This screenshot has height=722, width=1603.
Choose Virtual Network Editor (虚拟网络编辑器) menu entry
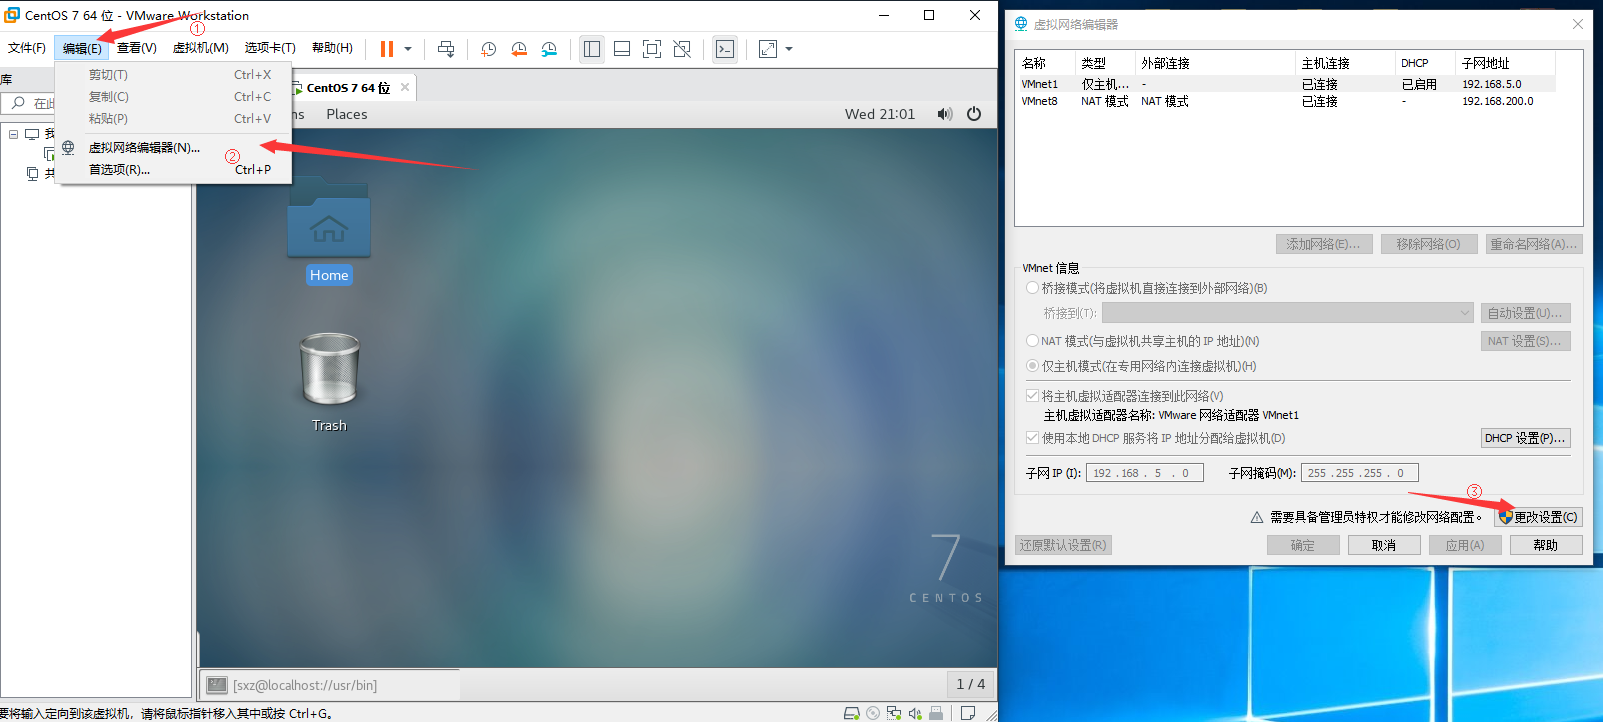173,148
